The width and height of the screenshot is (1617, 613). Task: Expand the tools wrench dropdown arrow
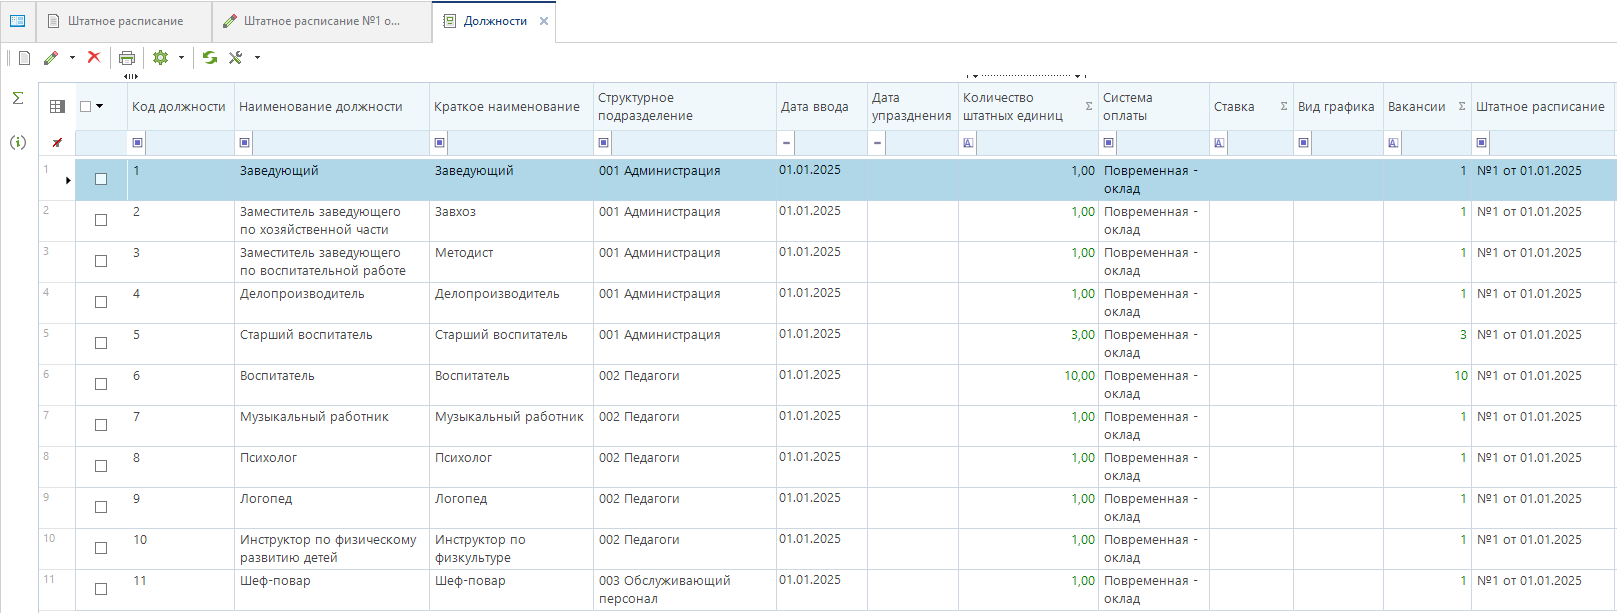click(x=257, y=58)
